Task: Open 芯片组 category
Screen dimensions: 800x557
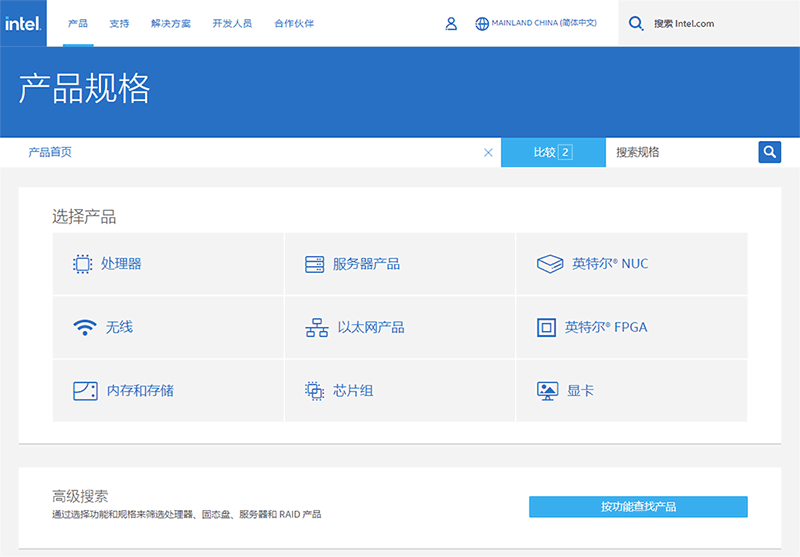Action: [399, 391]
